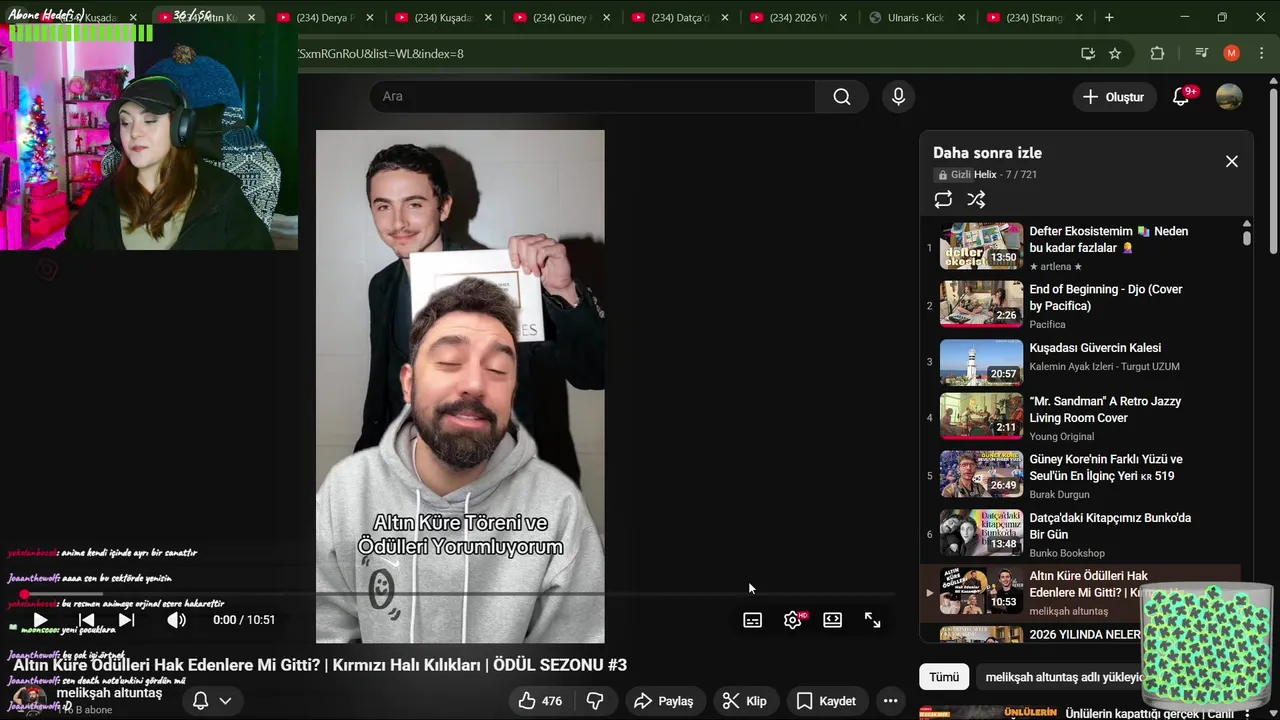Open Güney Kore'nin Farklı Yüzü video
1280x720 pixels.
click(x=1086, y=475)
